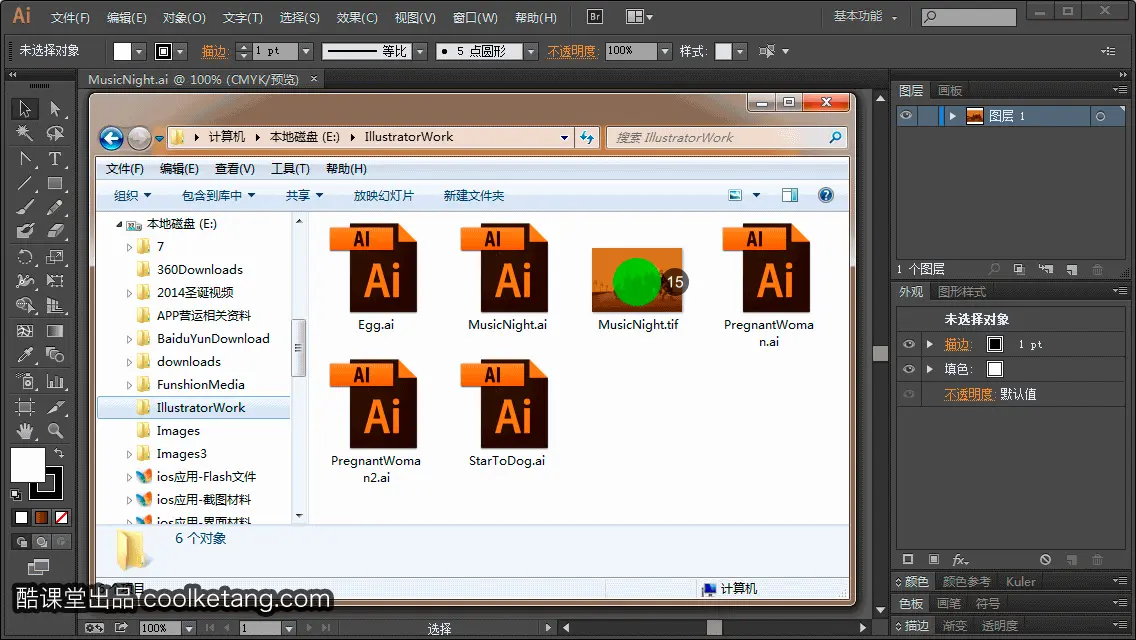Select the Magic Wand tool
Image resolution: width=1136 pixels, height=640 pixels.
pos(25,133)
